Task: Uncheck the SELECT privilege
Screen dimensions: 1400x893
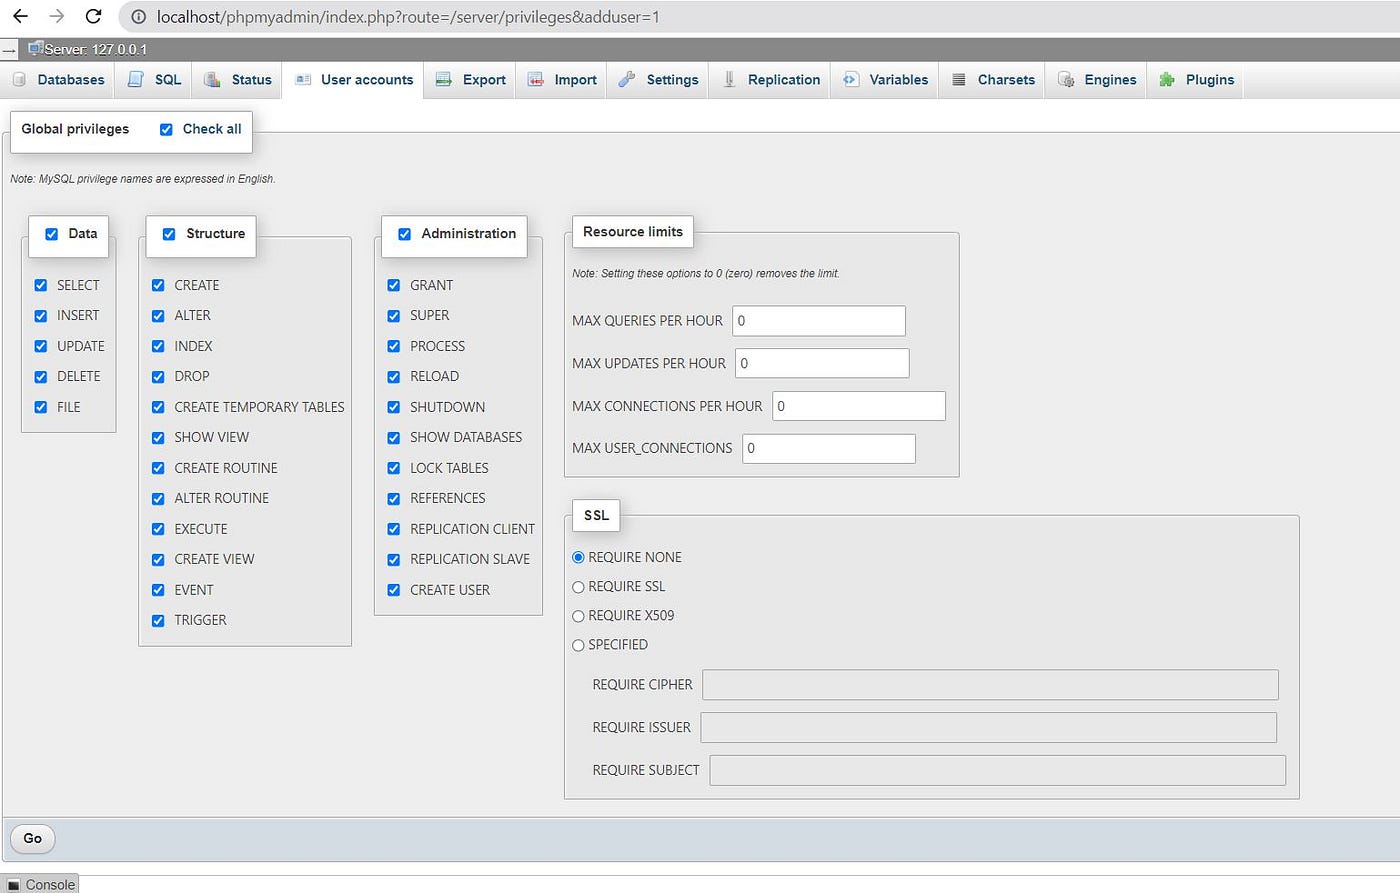Action: point(41,285)
